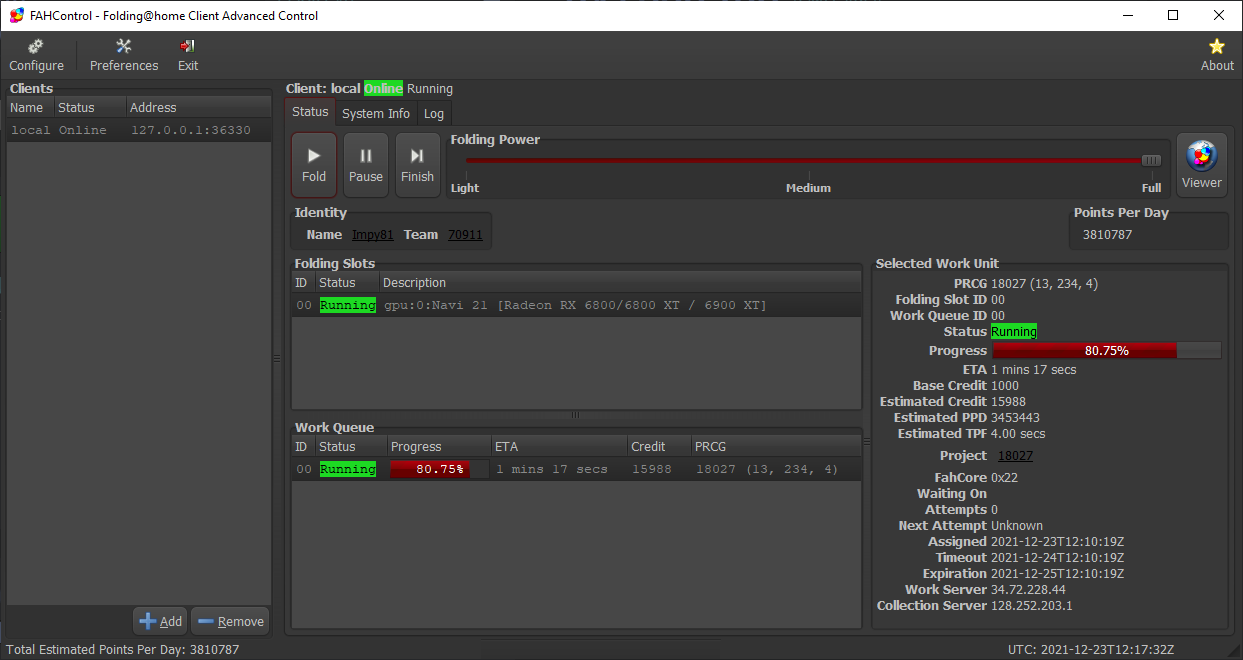The width and height of the screenshot is (1243, 660).
Task: Add a new client
Action: (x=160, y=621)
